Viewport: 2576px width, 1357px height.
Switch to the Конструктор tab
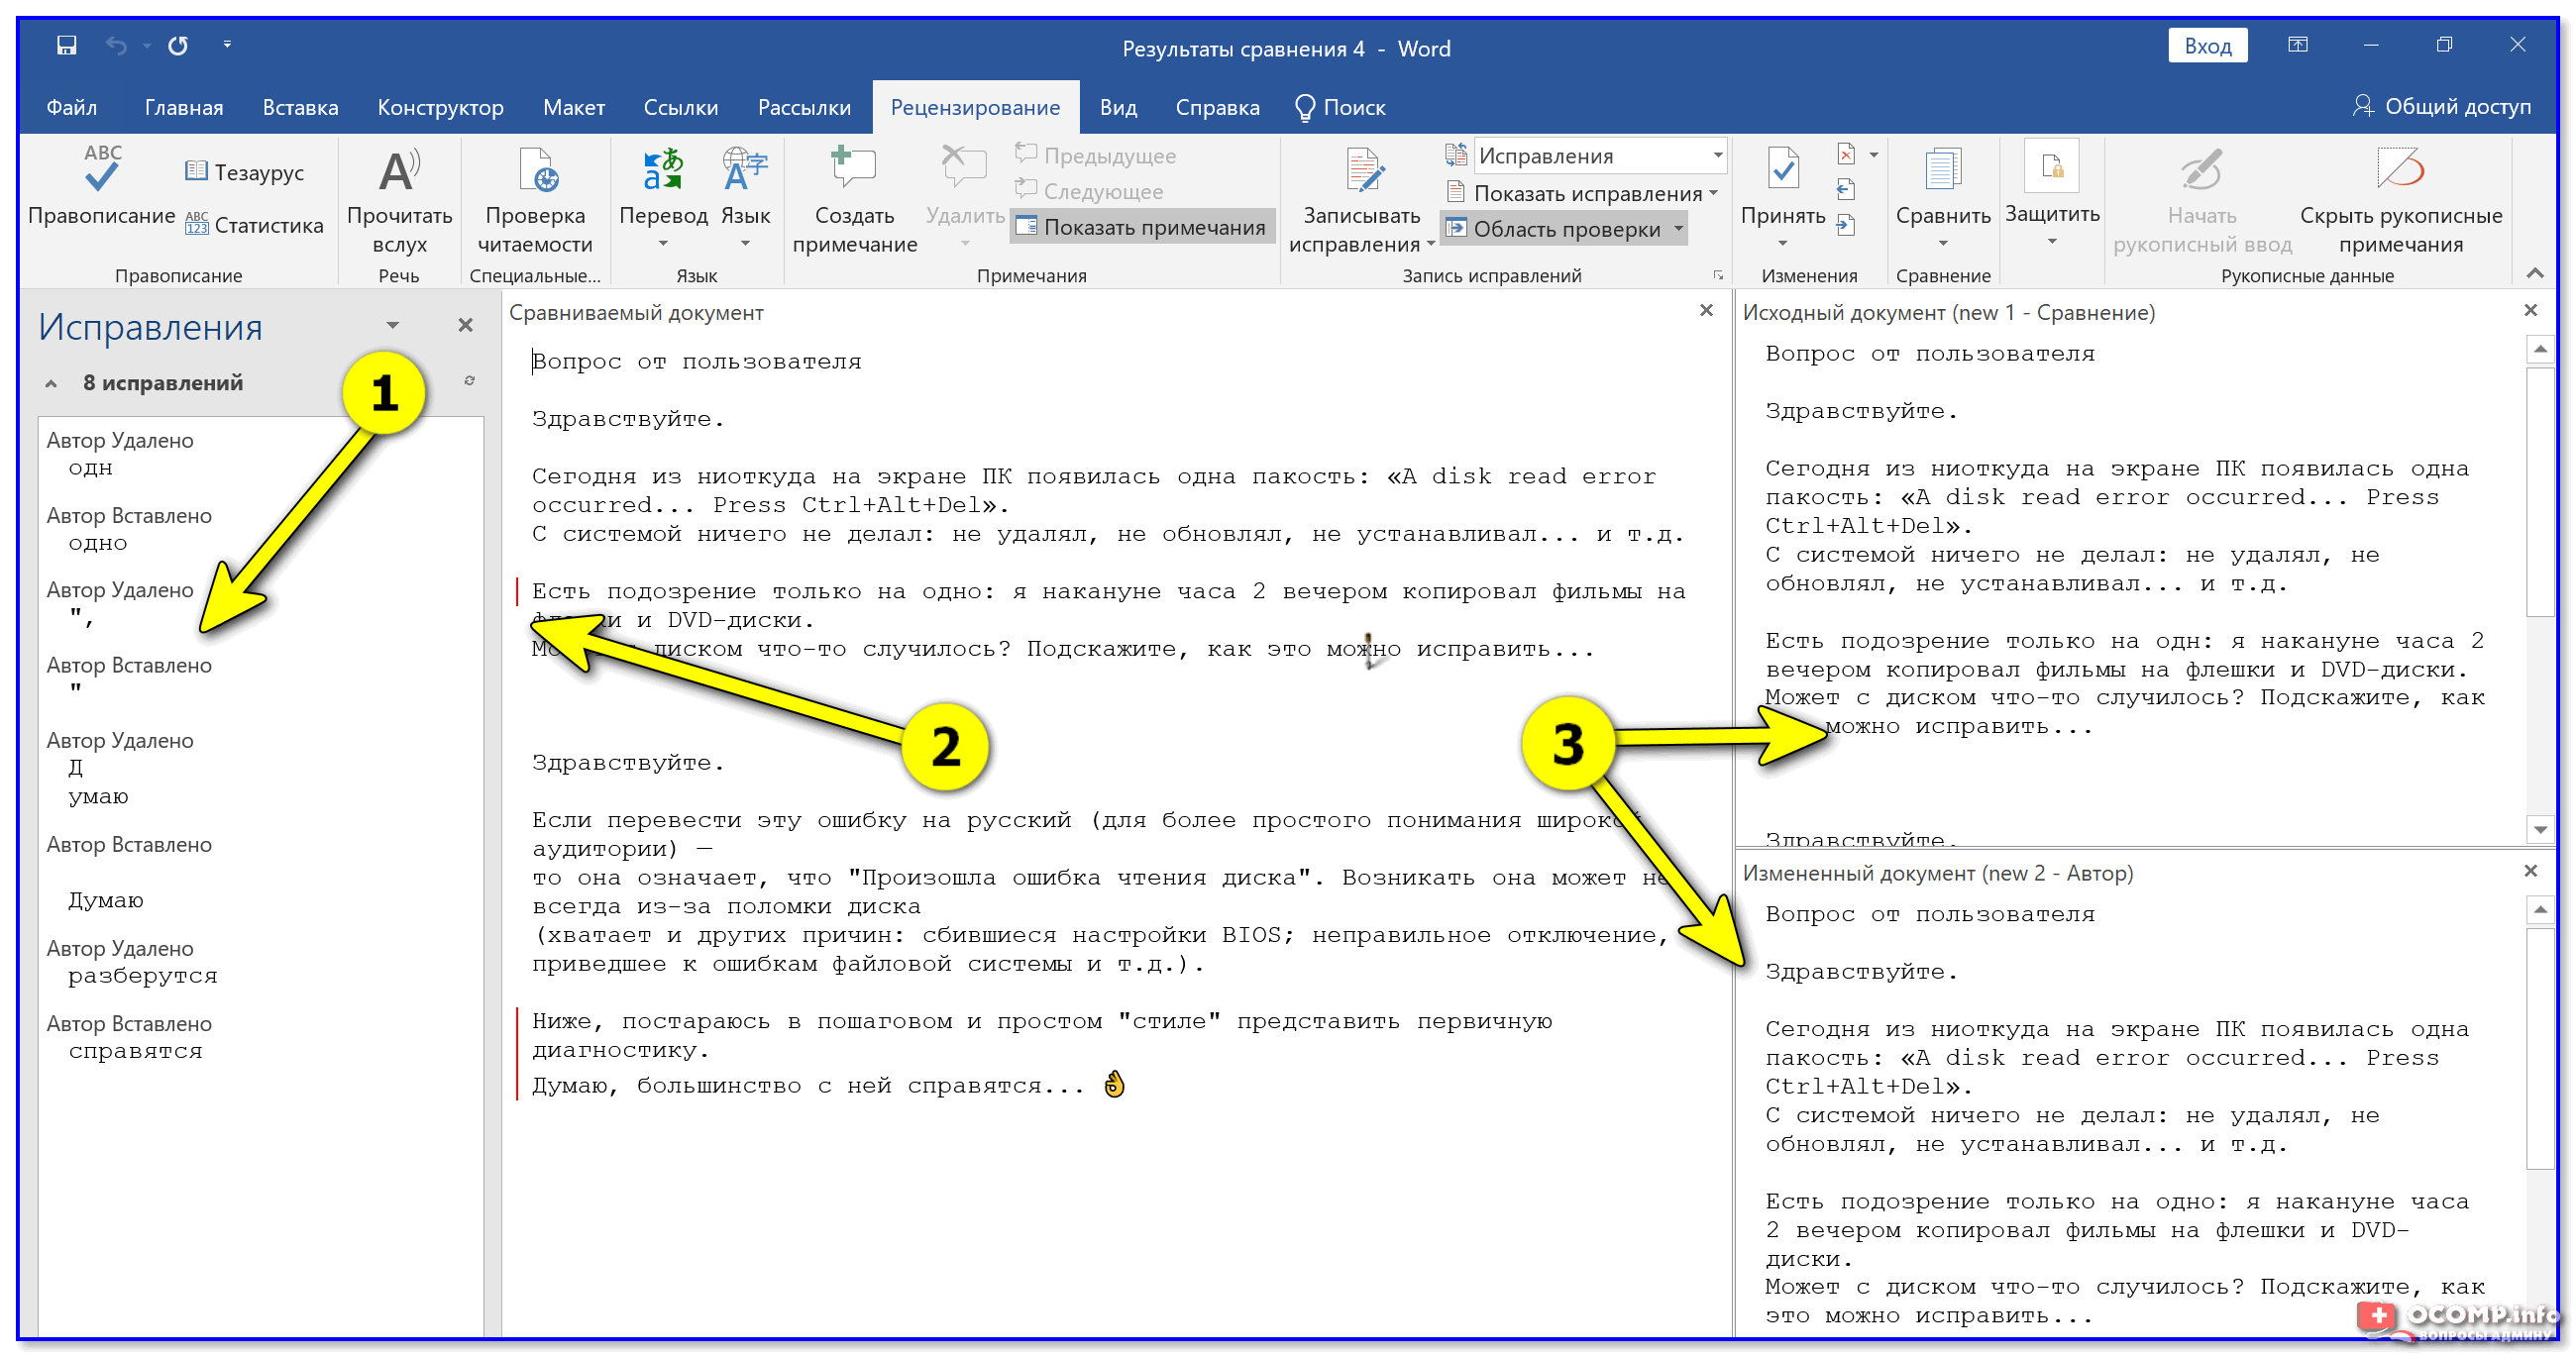[x=440, y=107]
